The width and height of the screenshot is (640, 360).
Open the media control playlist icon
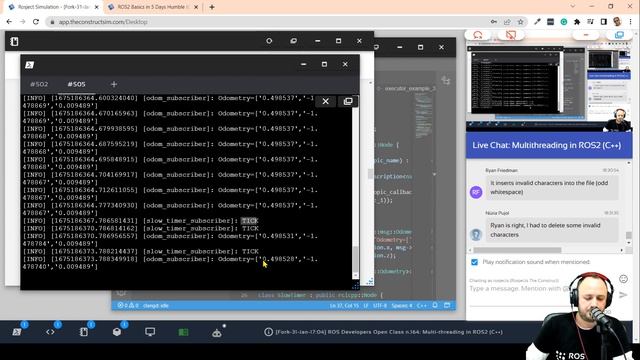point(590,22)
